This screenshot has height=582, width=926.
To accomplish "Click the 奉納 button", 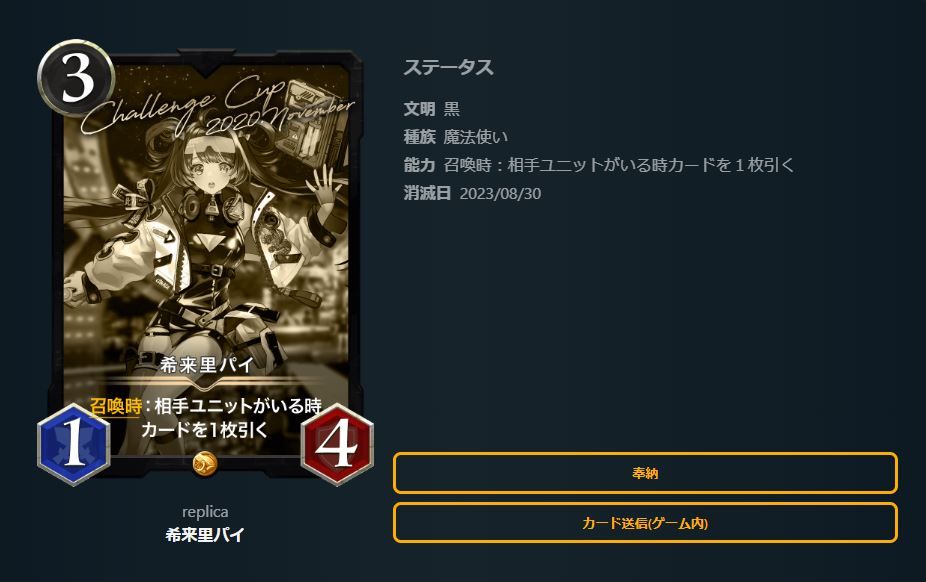I will pyautogui.click(x=645, y=473).
